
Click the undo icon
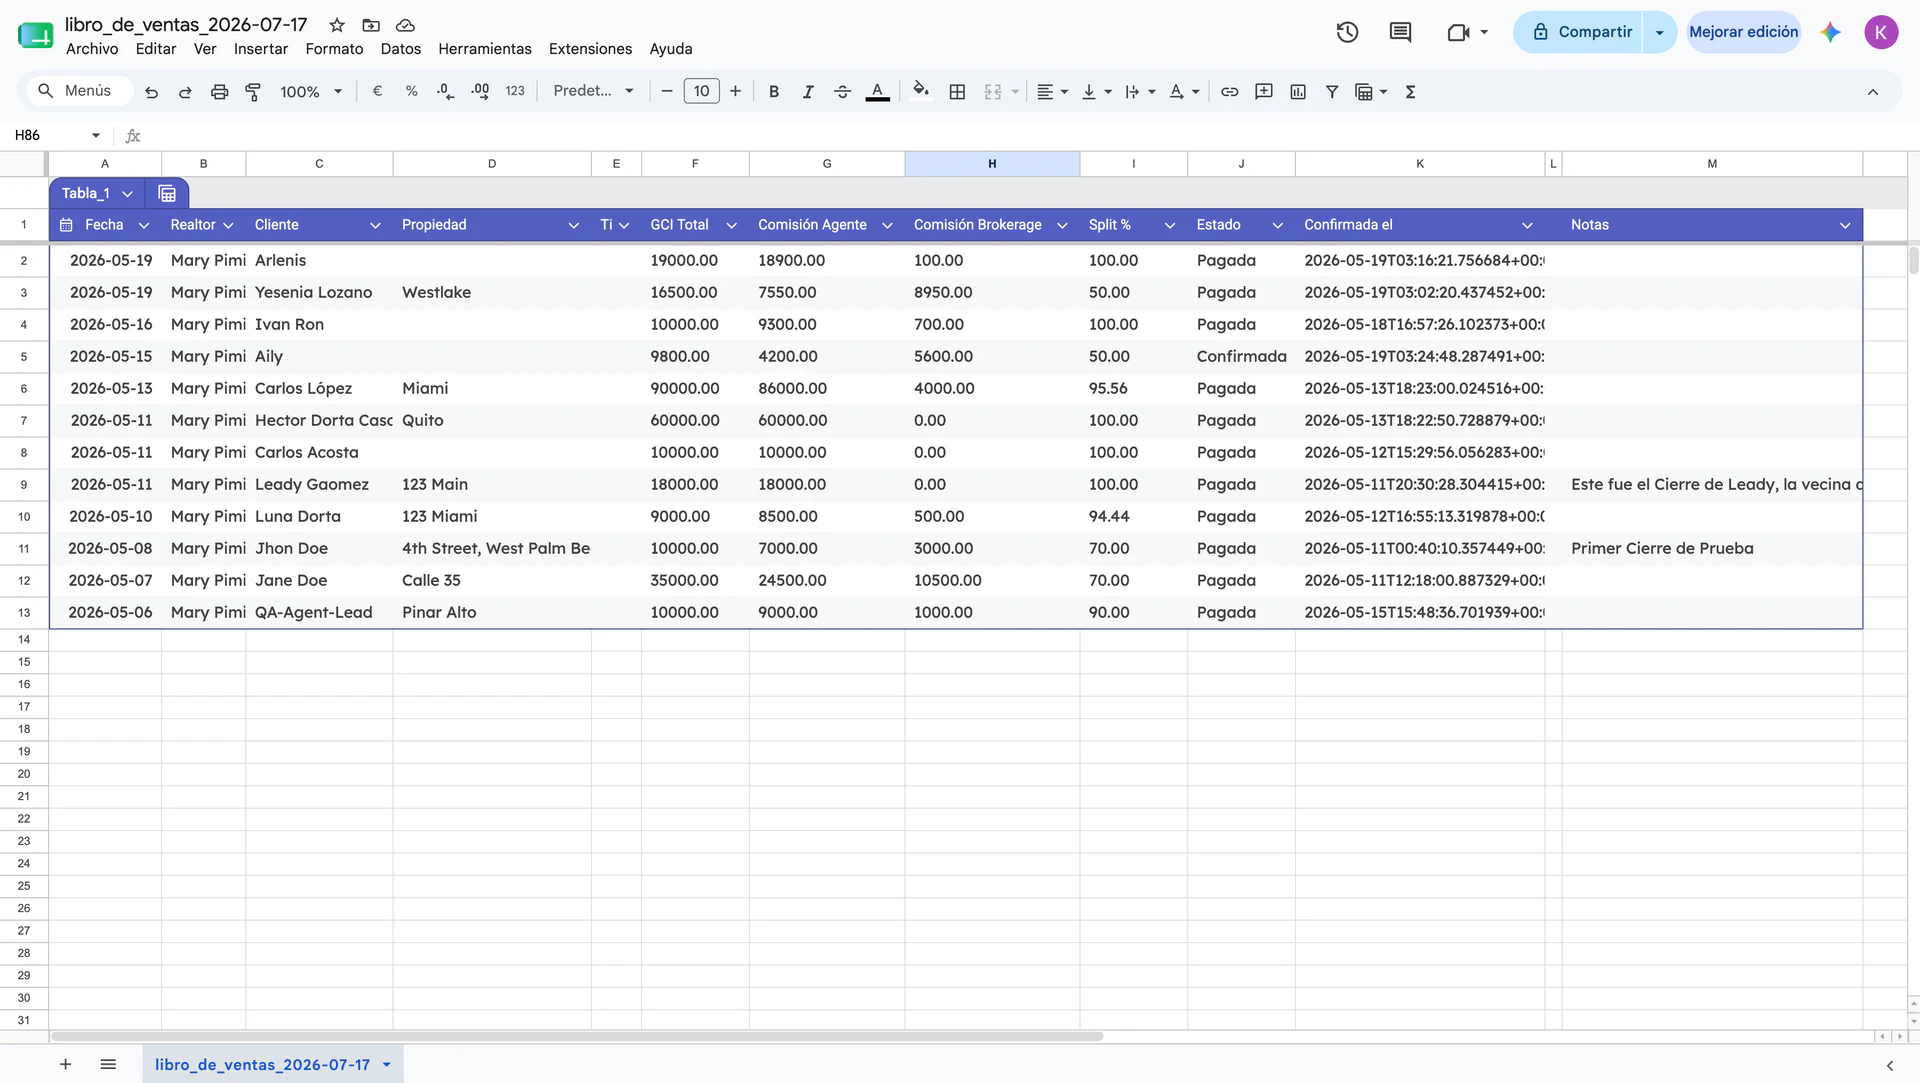click(151, 92)
